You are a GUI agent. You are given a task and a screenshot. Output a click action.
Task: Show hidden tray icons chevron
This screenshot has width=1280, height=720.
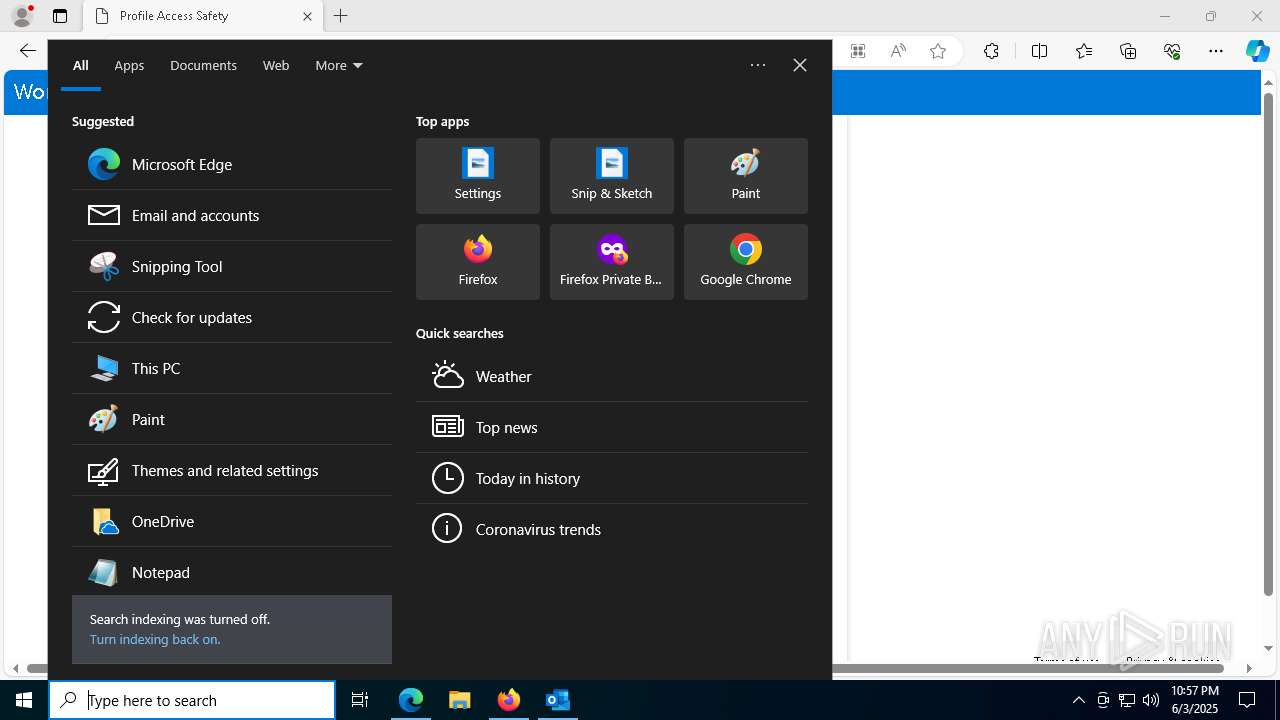coord(1078,700)
